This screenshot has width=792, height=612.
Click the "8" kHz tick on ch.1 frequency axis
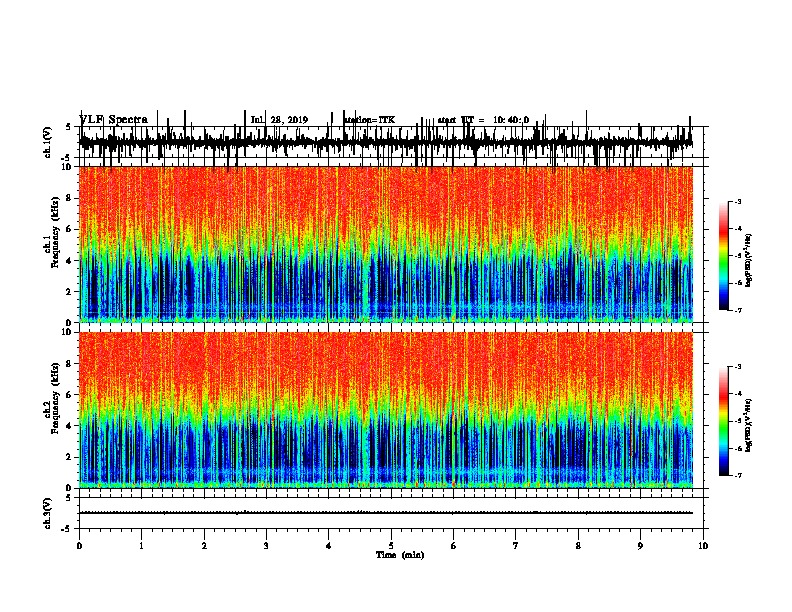coord(70,198)
